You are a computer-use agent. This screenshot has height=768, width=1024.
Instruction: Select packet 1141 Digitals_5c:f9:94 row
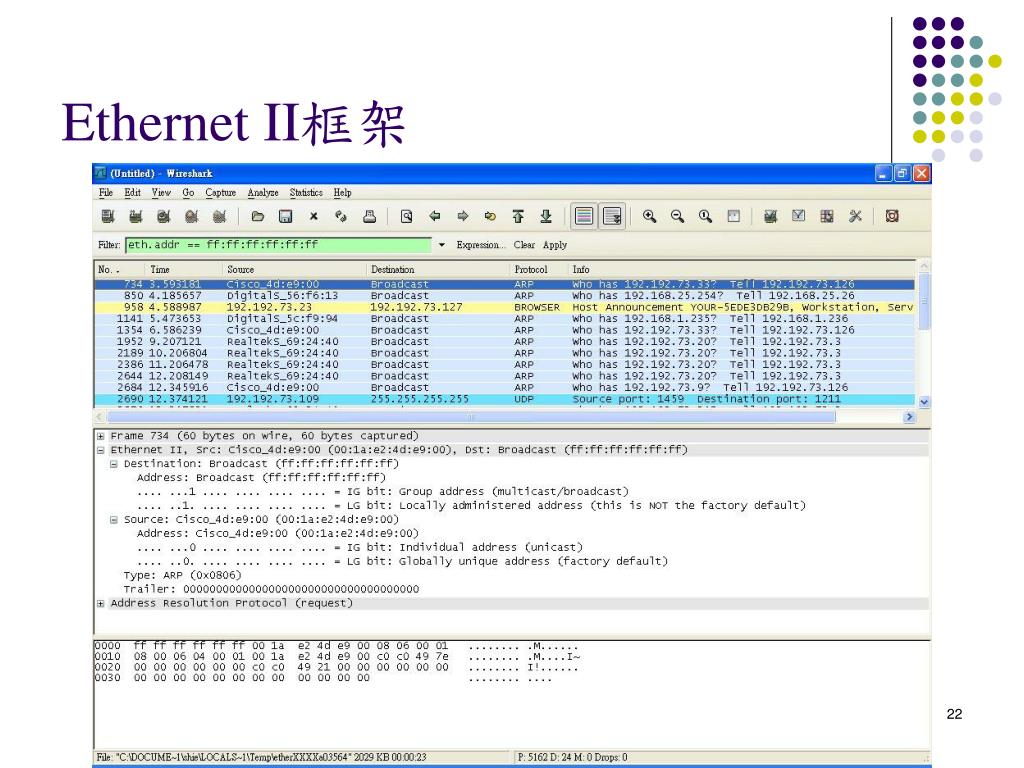pyautogui.click(x=505, y=319)
